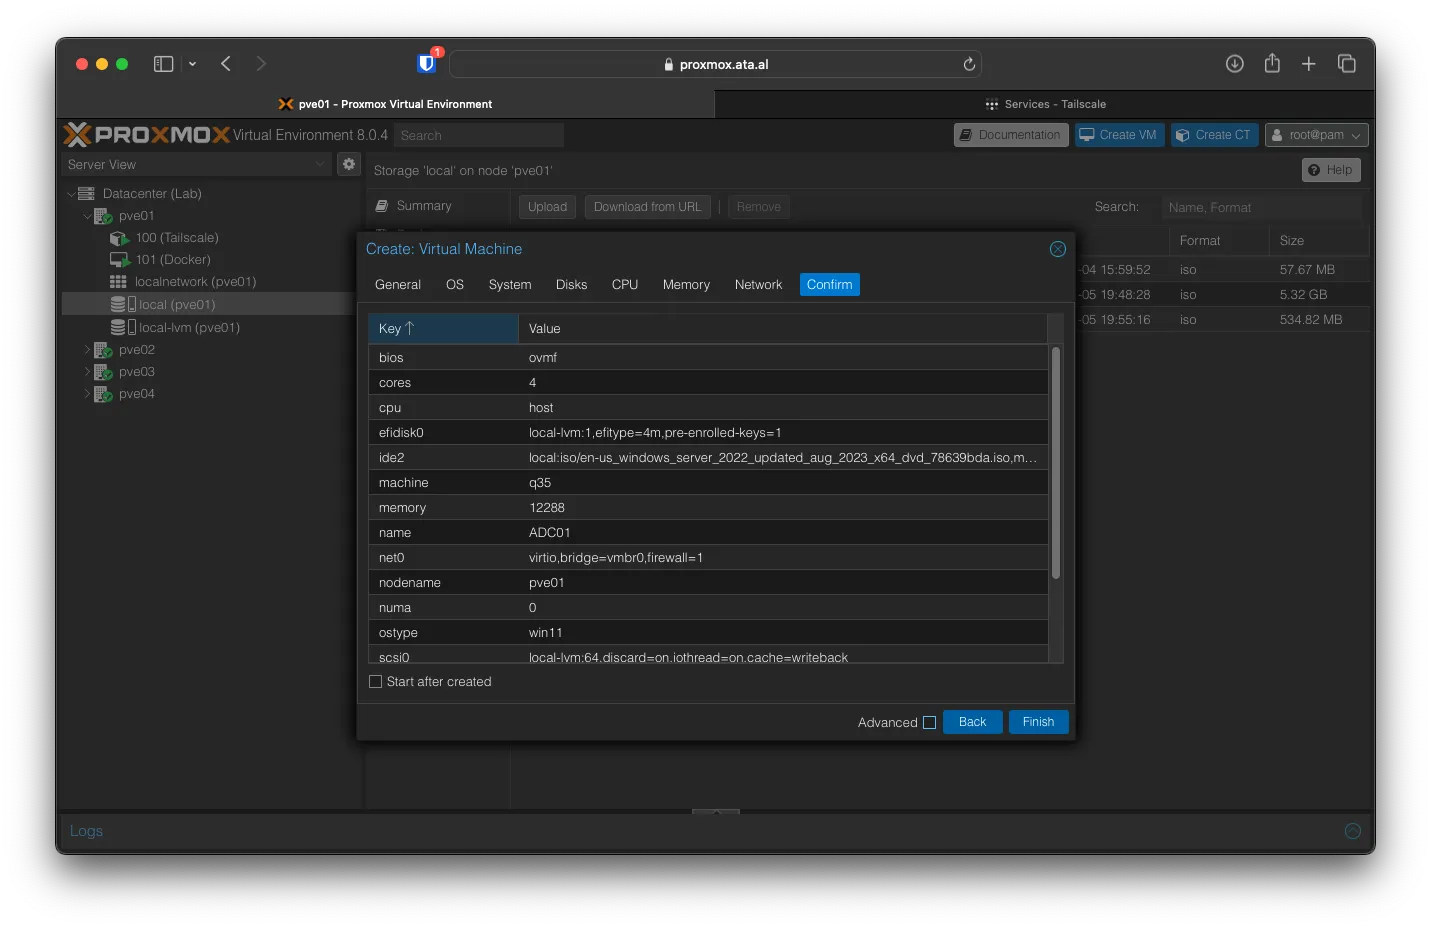Expand the Logs panel circle icon
The image size is (1431, 928).
(x=1353, y=831)
